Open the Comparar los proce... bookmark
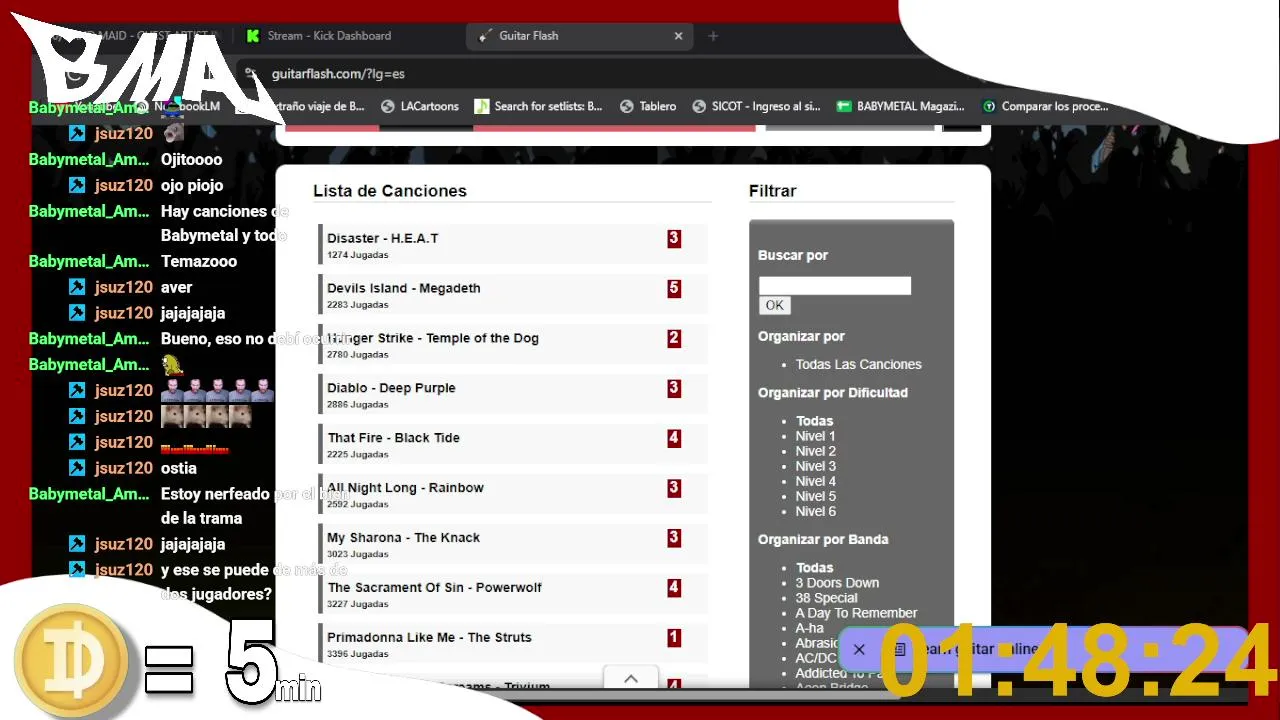 coord(1045,106)
